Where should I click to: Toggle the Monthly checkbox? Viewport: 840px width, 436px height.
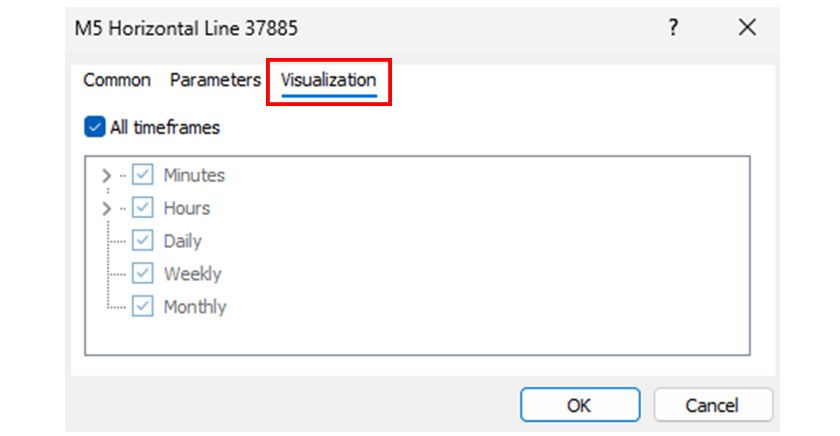[x=143, y=307]
